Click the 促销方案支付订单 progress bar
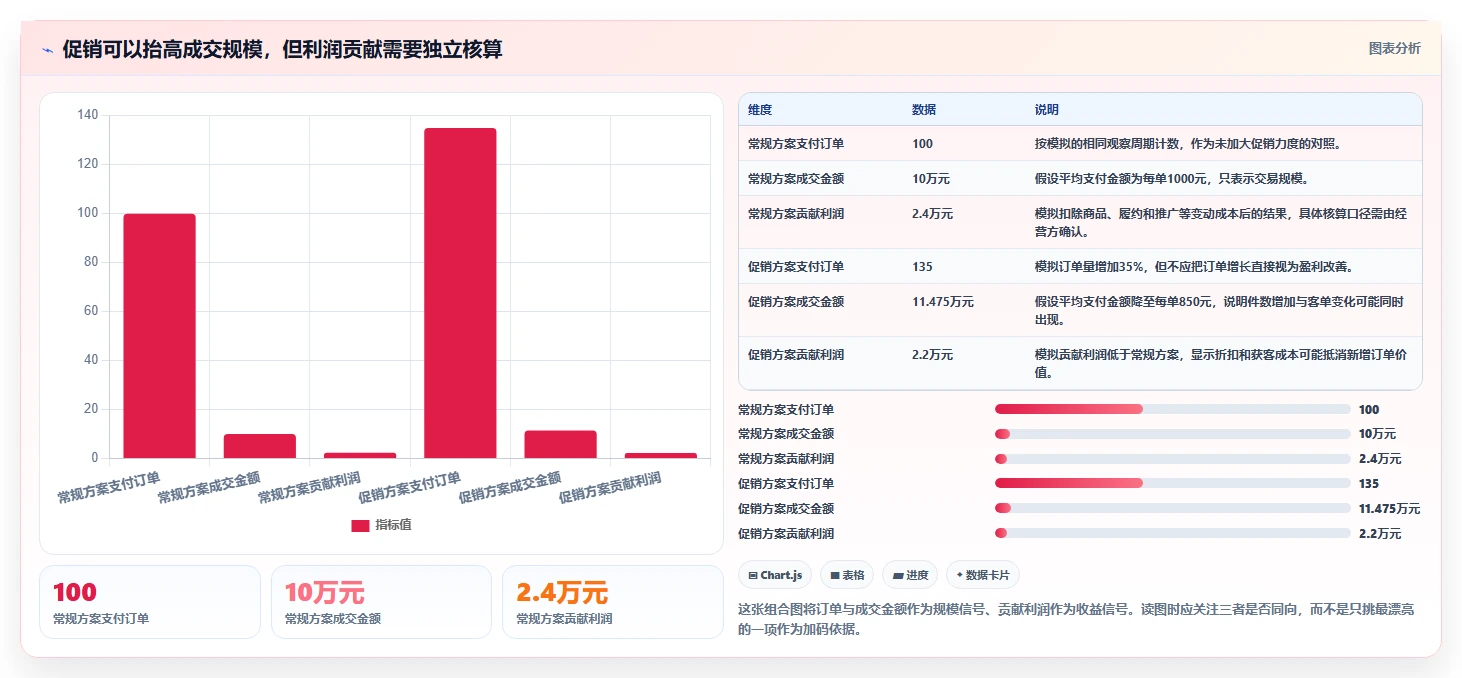Viewport: 1462px width, 678px height. click(1172, 483)
